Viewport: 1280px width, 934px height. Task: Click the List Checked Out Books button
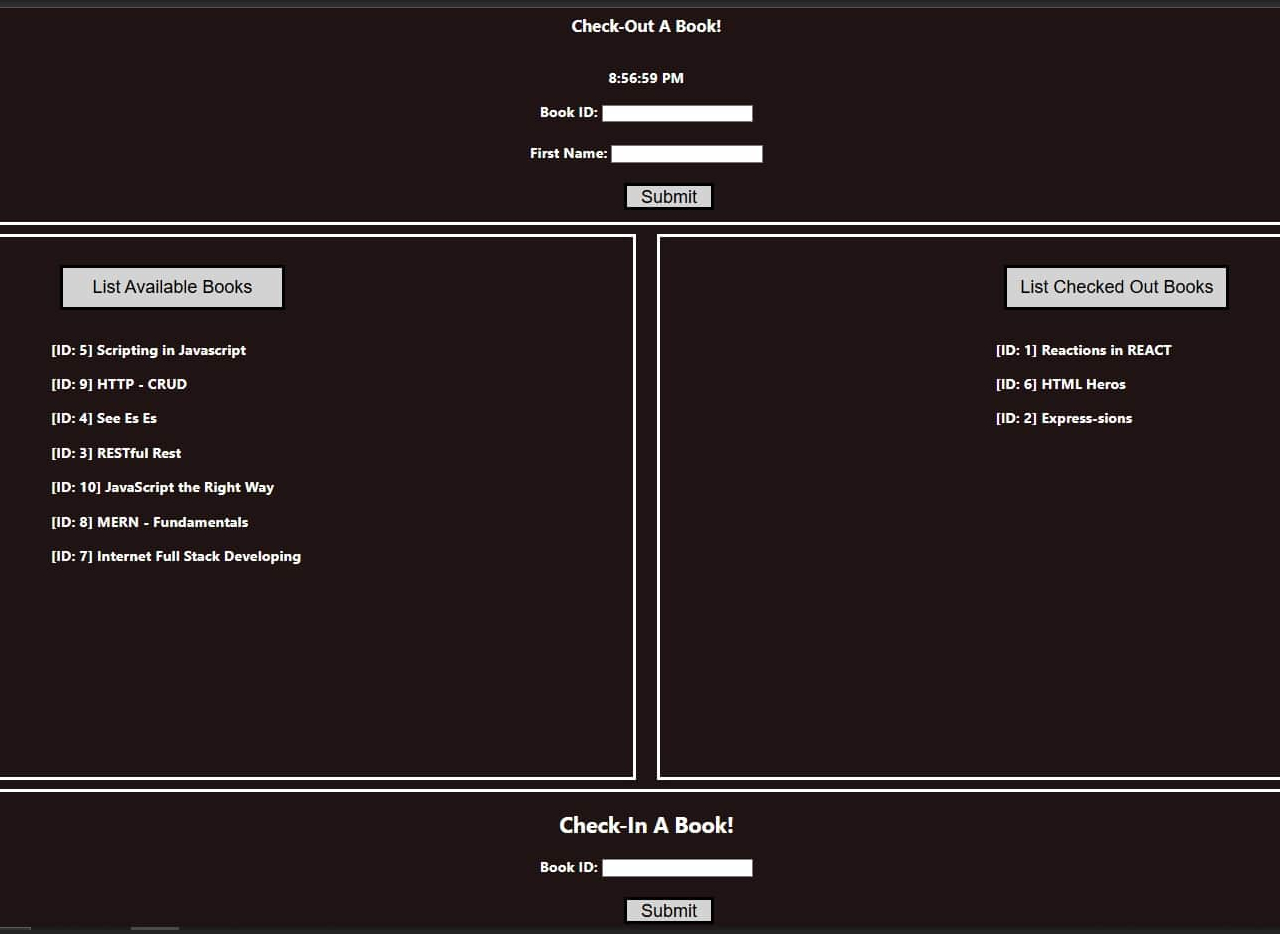[1116, 287]
